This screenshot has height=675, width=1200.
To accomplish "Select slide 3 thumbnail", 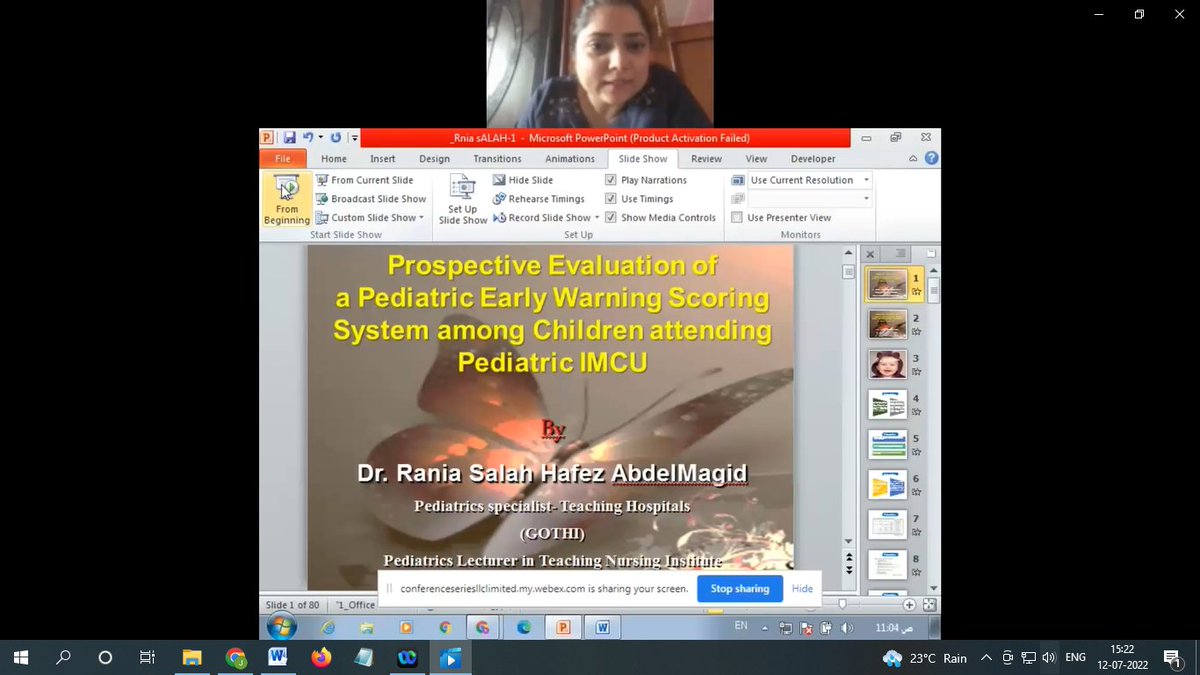I will click(887, 364).
